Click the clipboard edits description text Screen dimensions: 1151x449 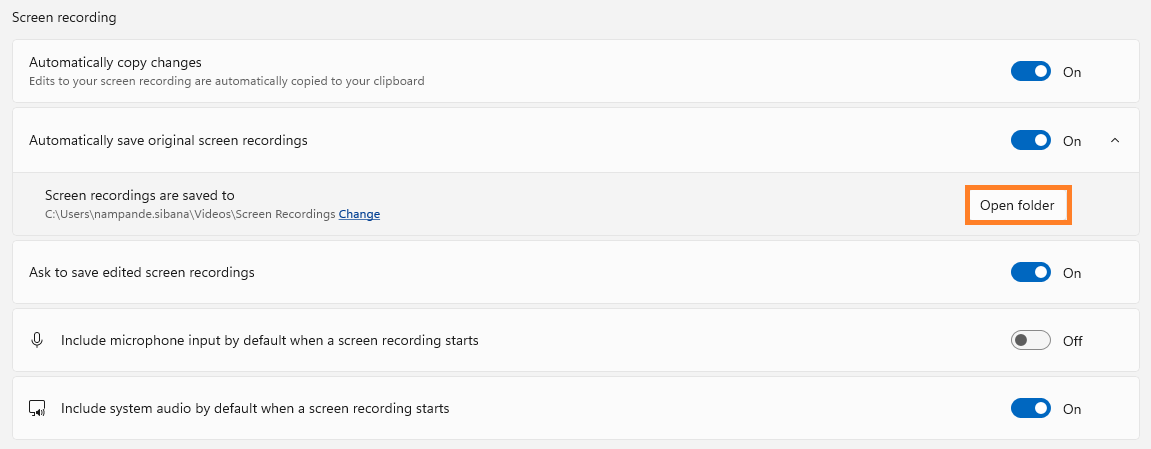click(226, 81)
